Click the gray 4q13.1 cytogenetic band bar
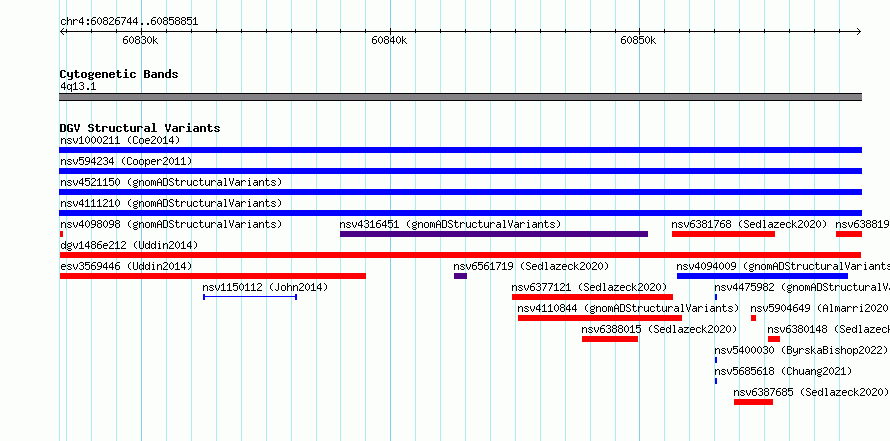 pos(461,97)
